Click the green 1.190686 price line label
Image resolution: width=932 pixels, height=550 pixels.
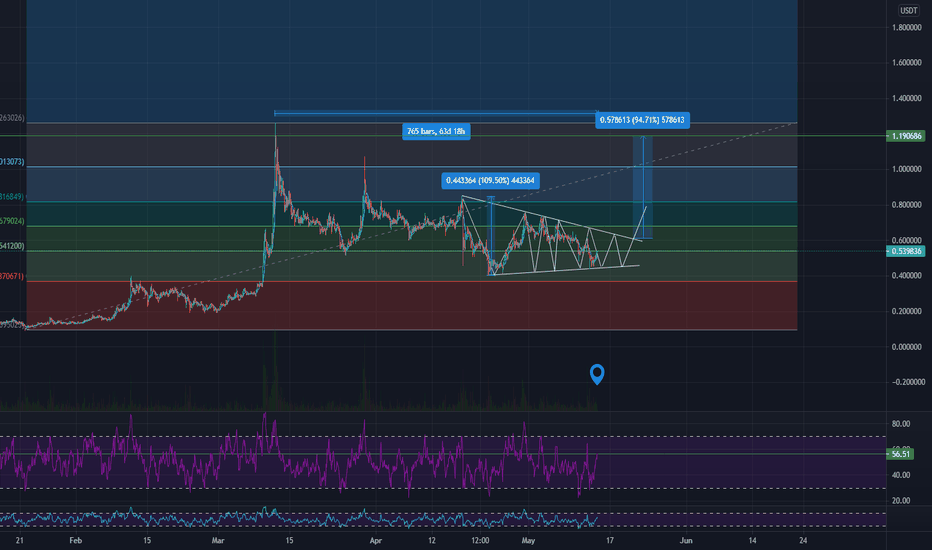tap(906, 136)
